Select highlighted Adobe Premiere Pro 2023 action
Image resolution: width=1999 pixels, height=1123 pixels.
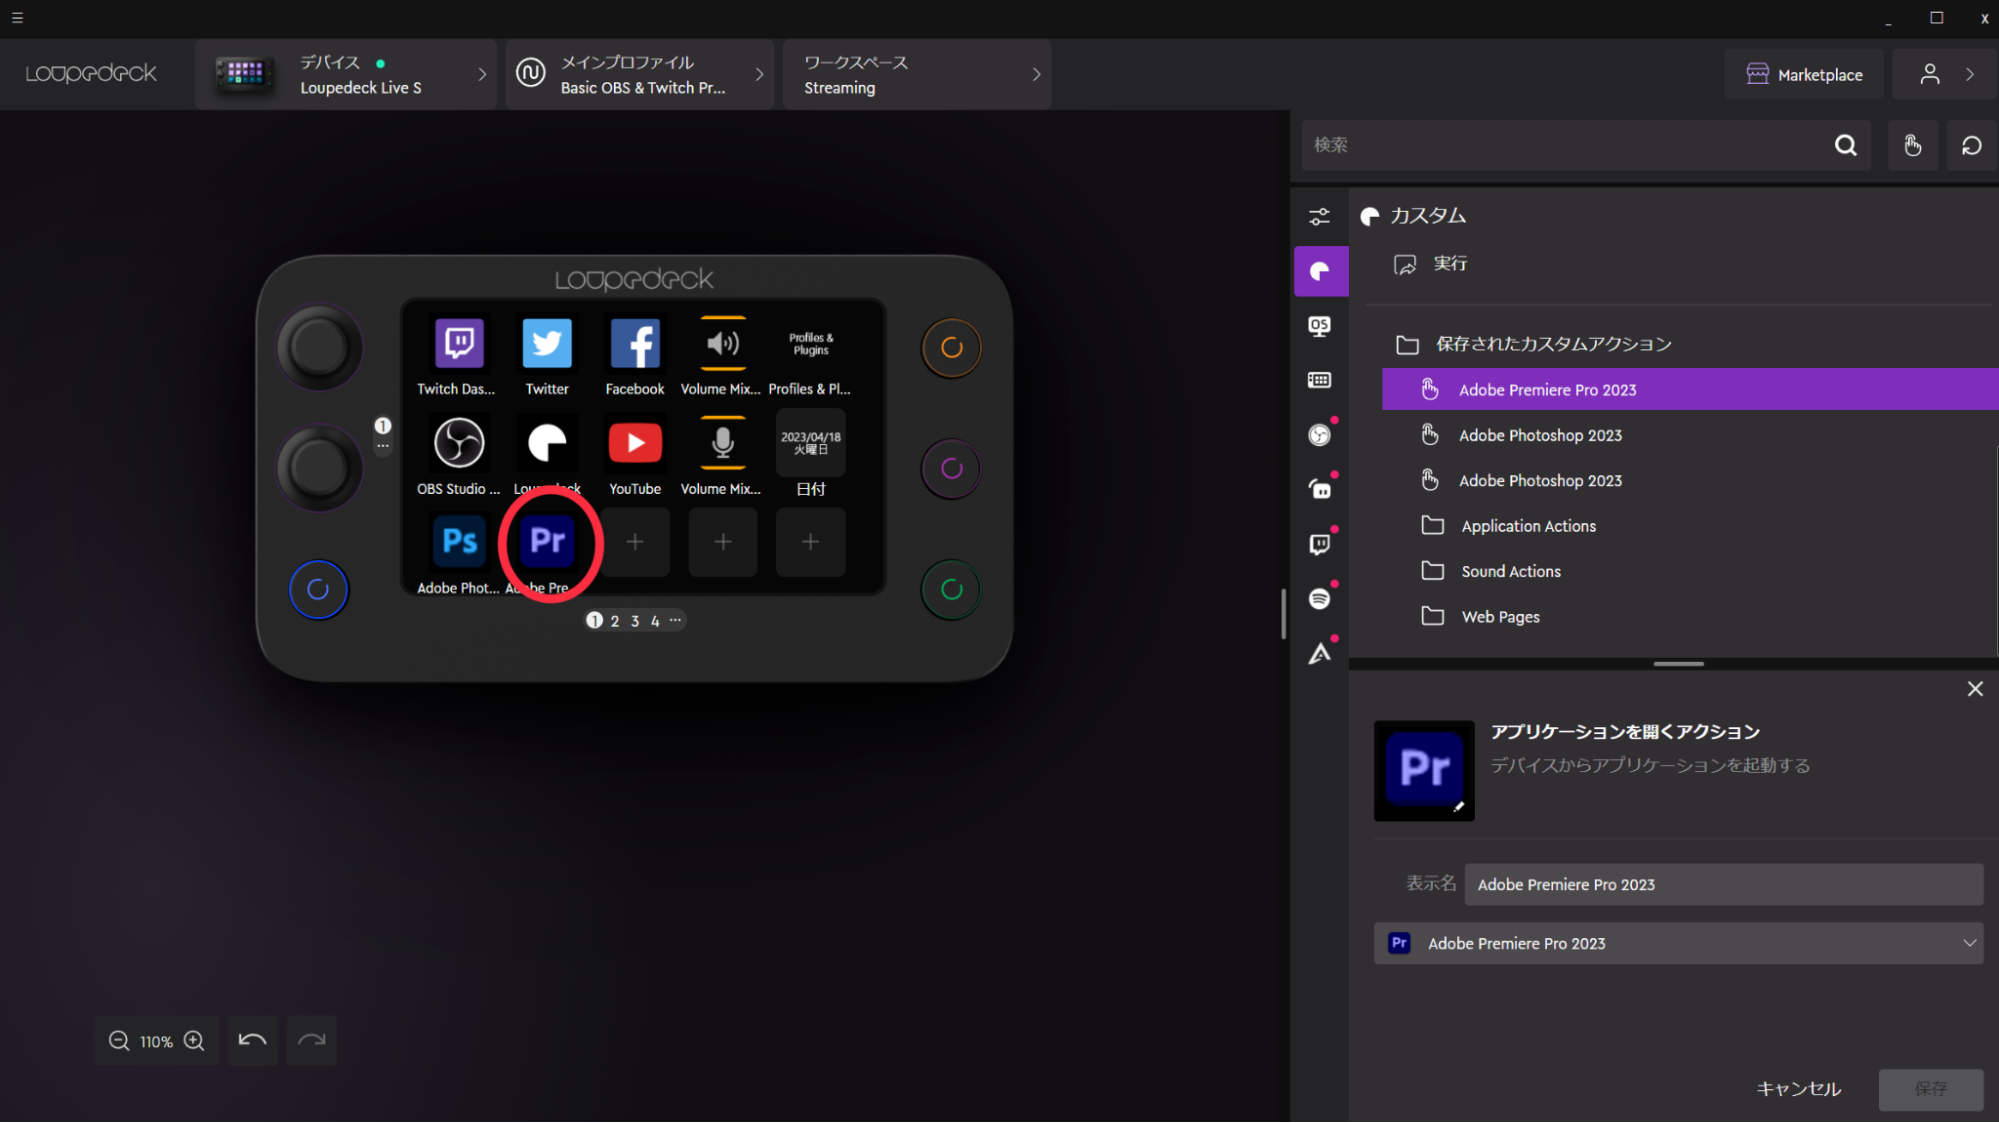point(1690,389)
